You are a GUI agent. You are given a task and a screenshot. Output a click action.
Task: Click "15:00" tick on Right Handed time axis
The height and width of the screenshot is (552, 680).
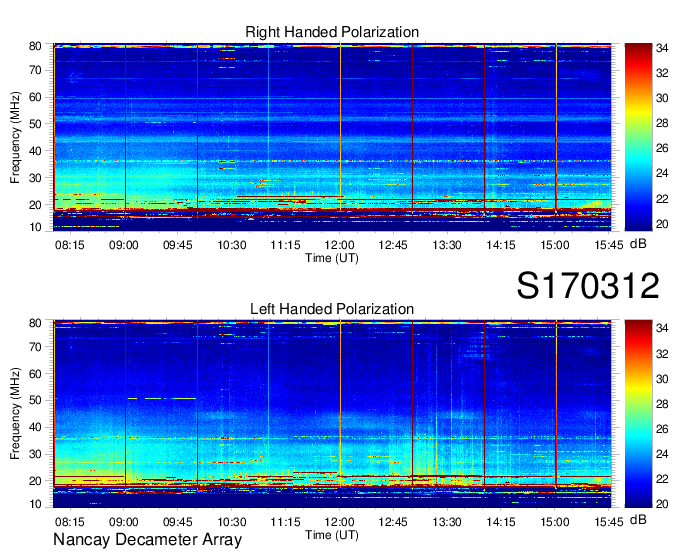[555, 245]
